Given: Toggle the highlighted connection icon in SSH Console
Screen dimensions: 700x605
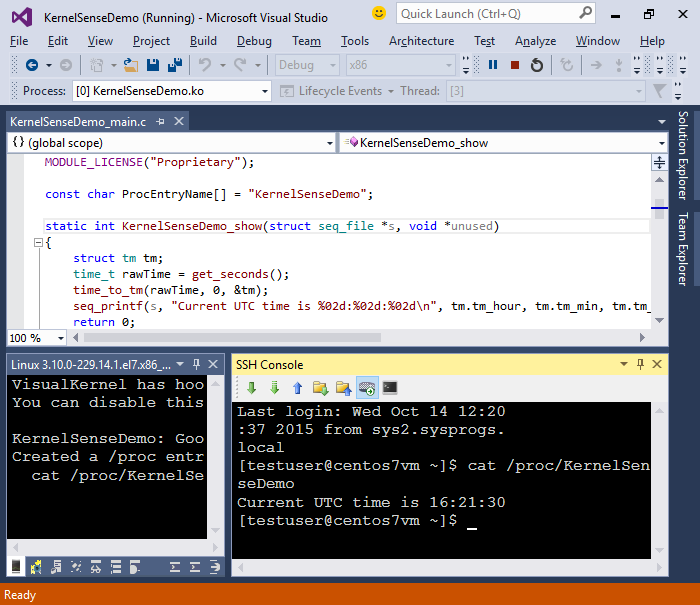Looking at the screenshot, I should (367, 388).
